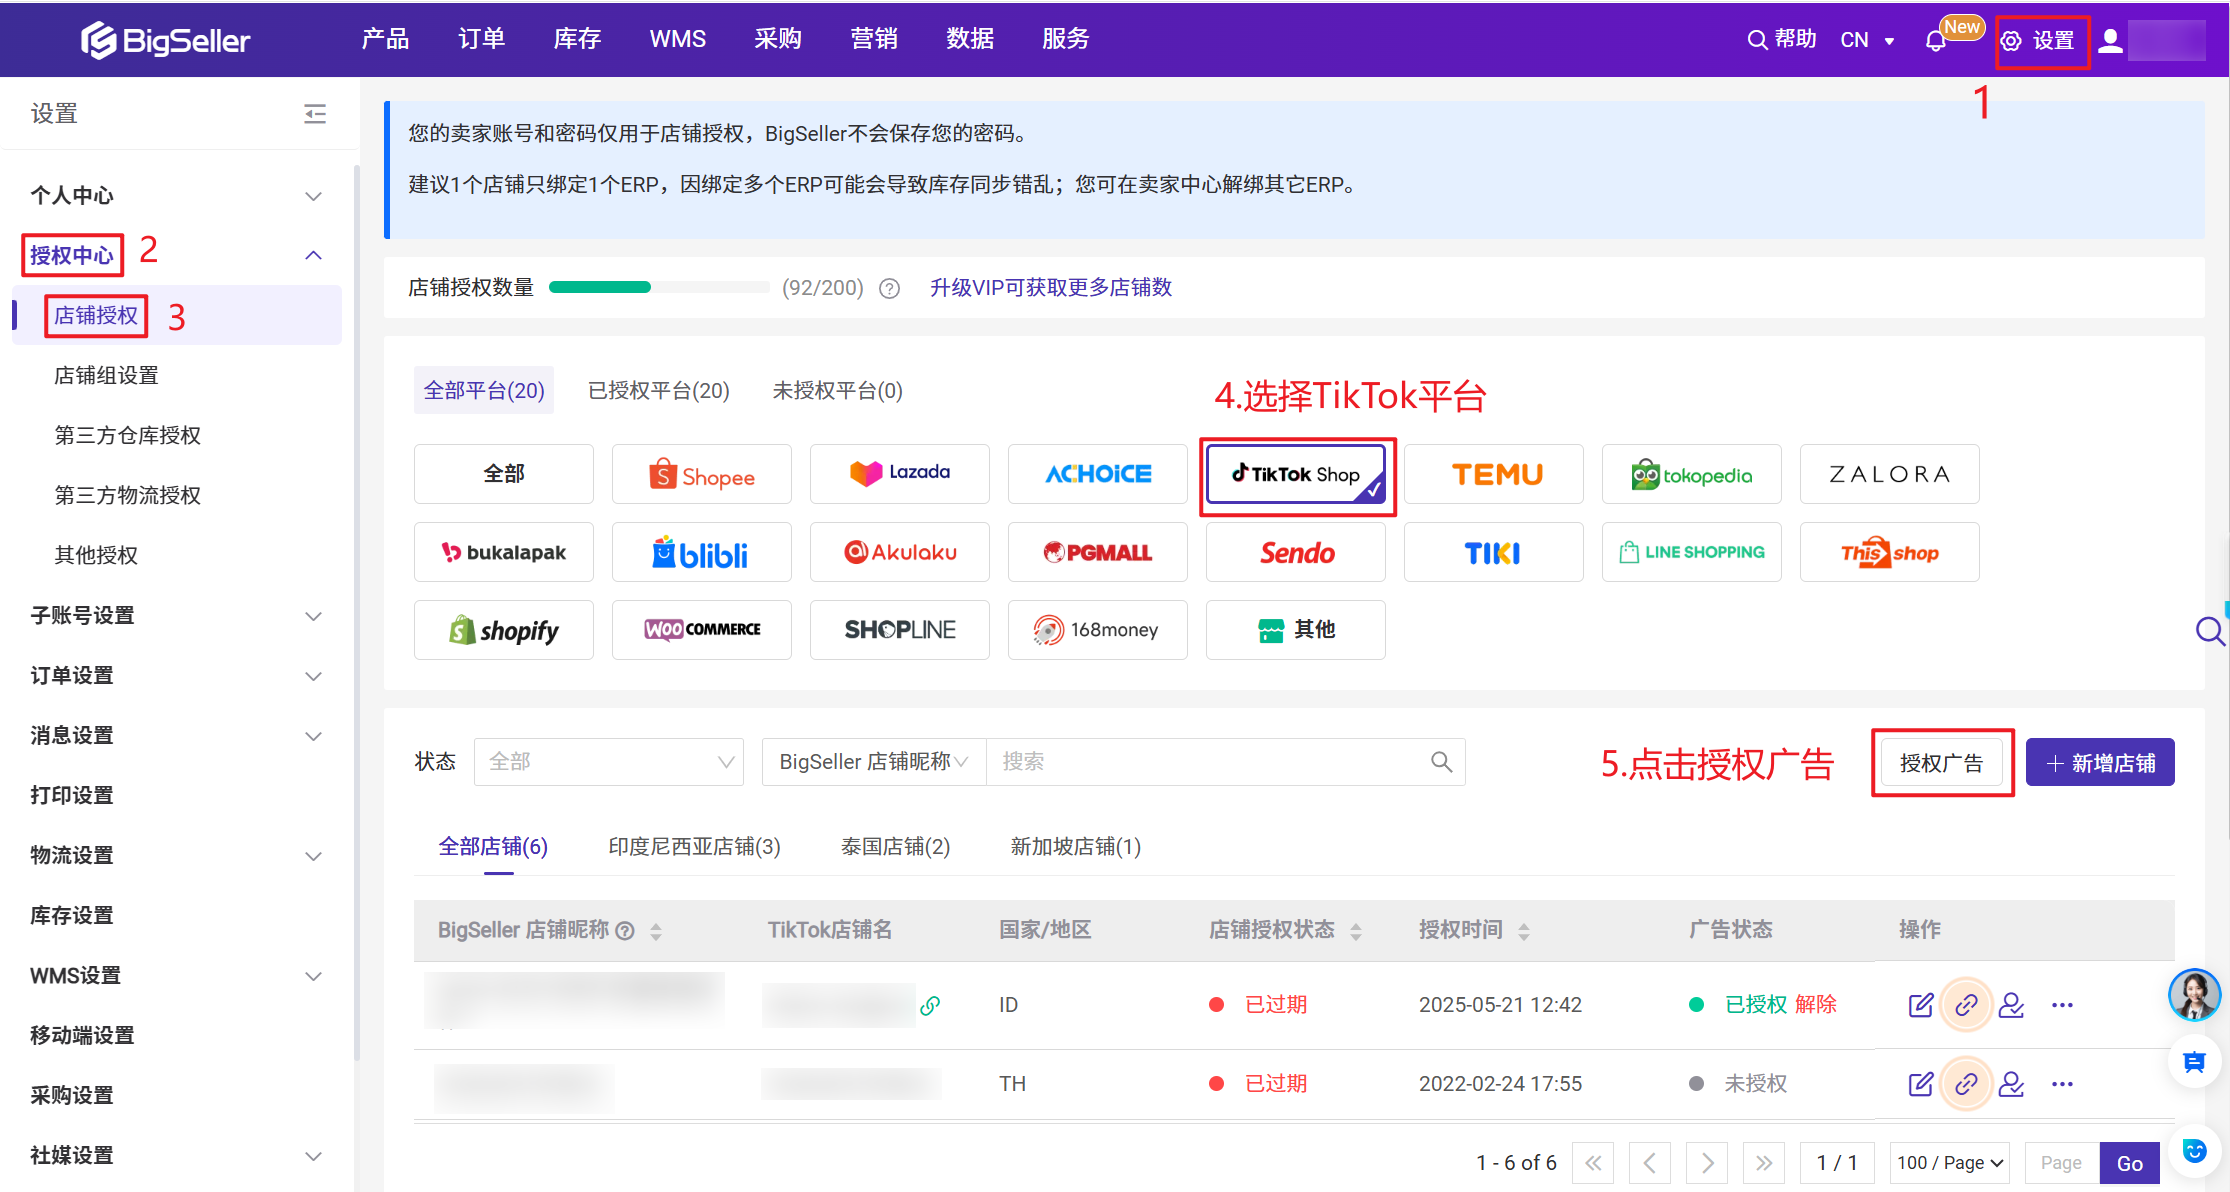This screenshot has width=2230, height=1192.
Task: Go to last page of store list
Action: coord(1764,1163)
